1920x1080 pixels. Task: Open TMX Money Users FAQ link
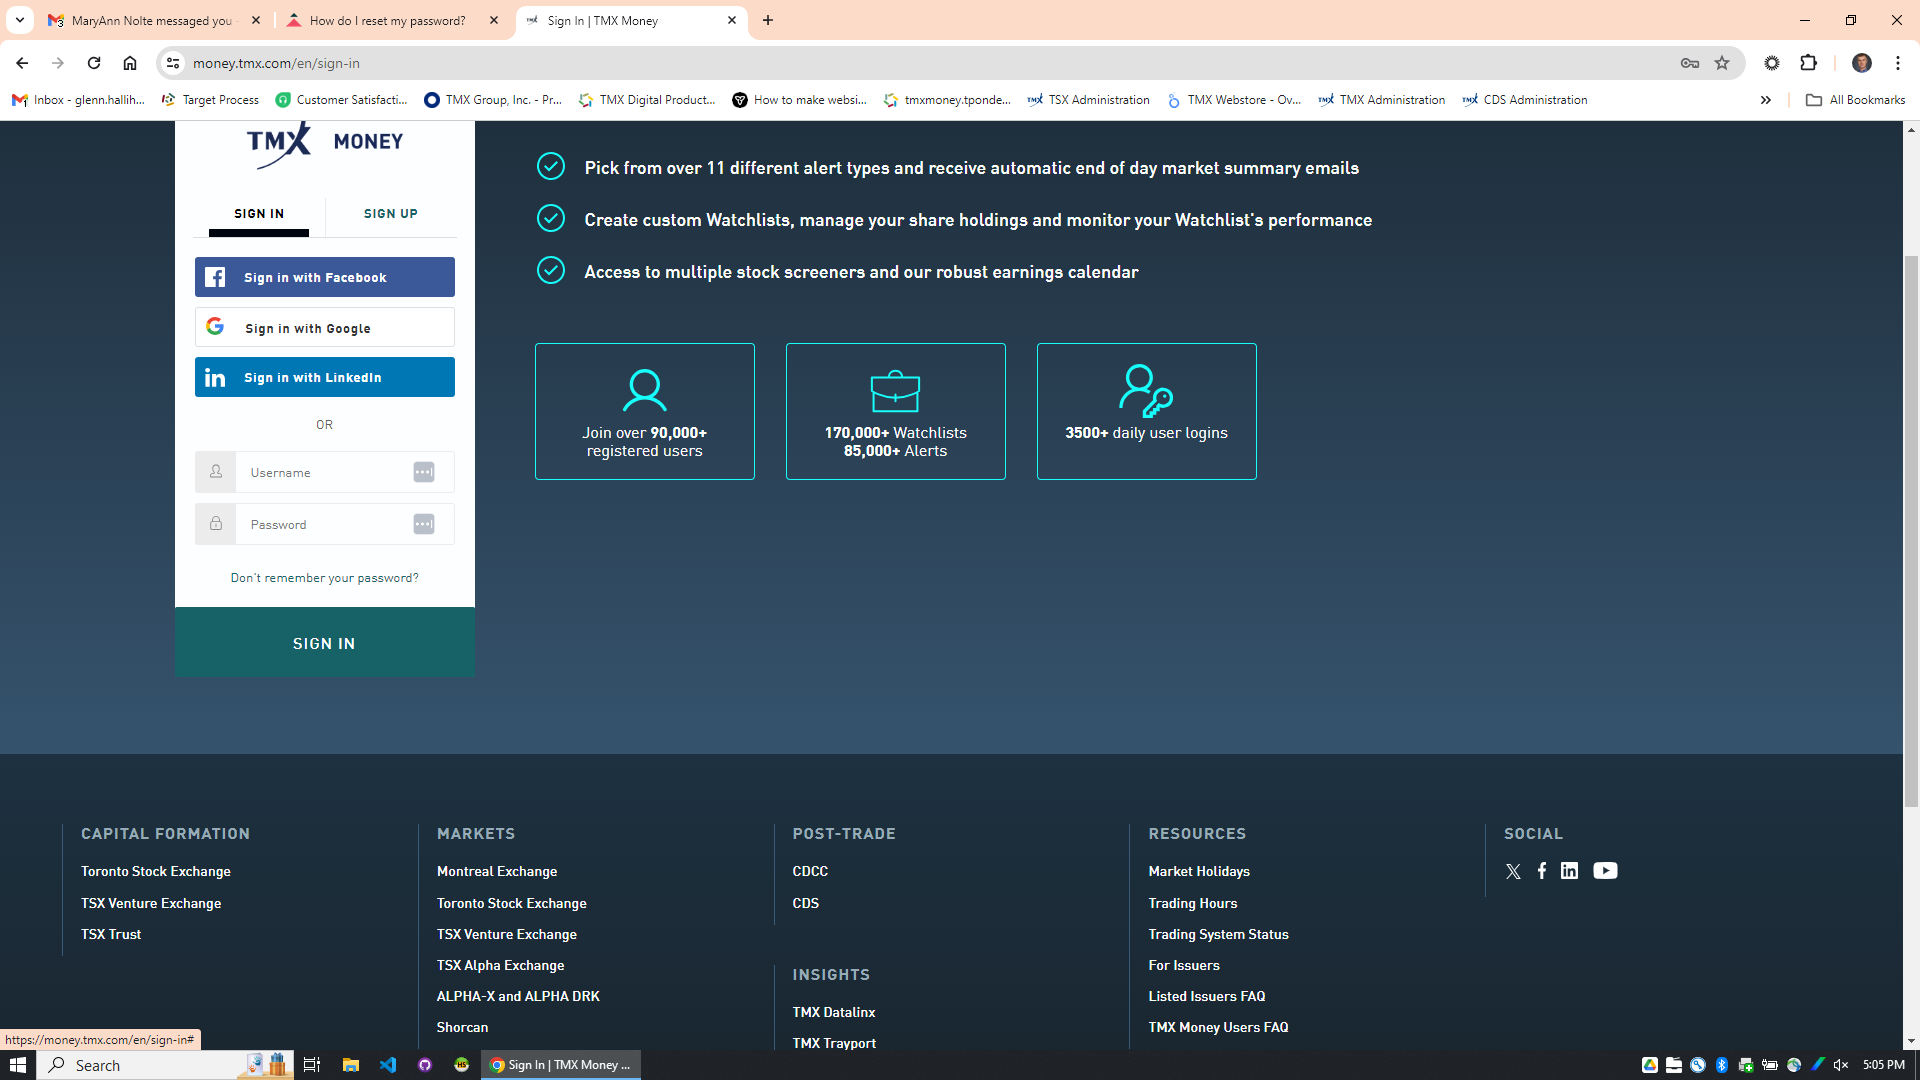coord(1218,1028)
